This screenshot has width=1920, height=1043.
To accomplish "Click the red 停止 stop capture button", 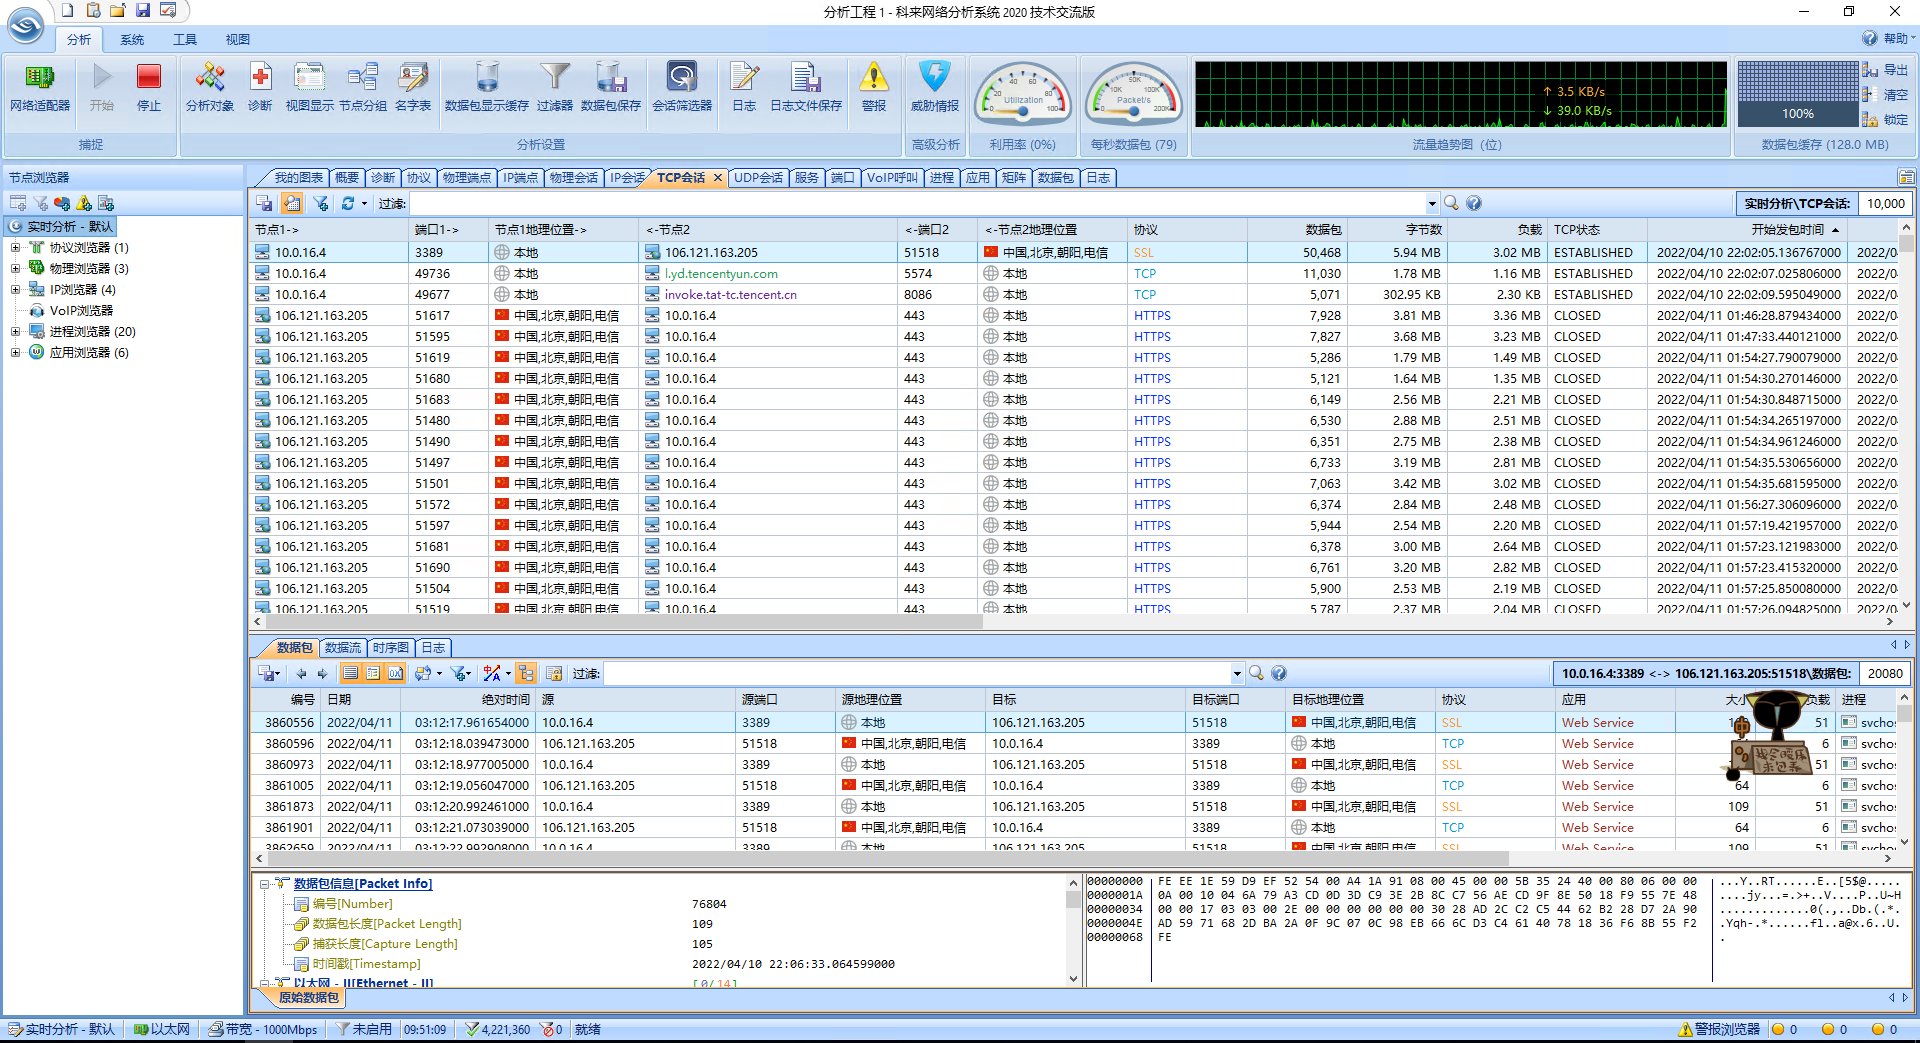I will point(149,87).
